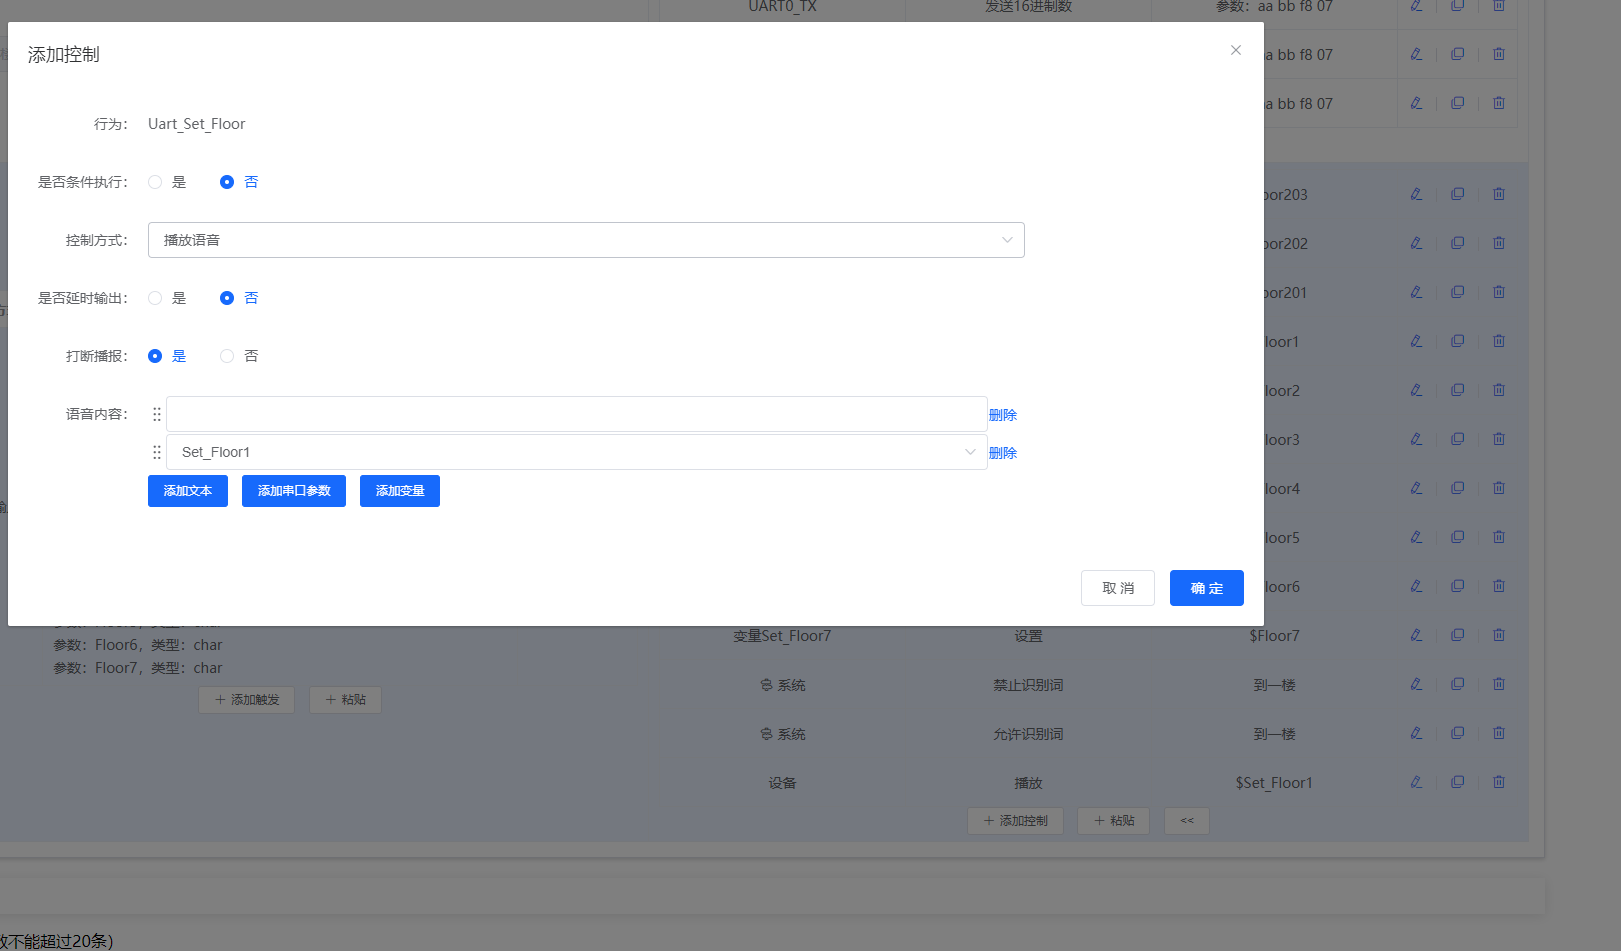Open the 控制方式 dropdown
This screenshot has height=951, width=1621.
[586, 240]
